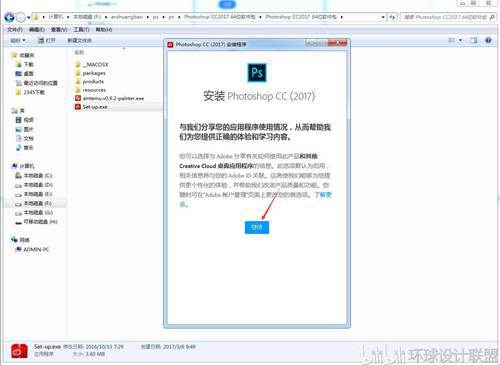Click the blue Continue button in installer

[x=257, y=227]
